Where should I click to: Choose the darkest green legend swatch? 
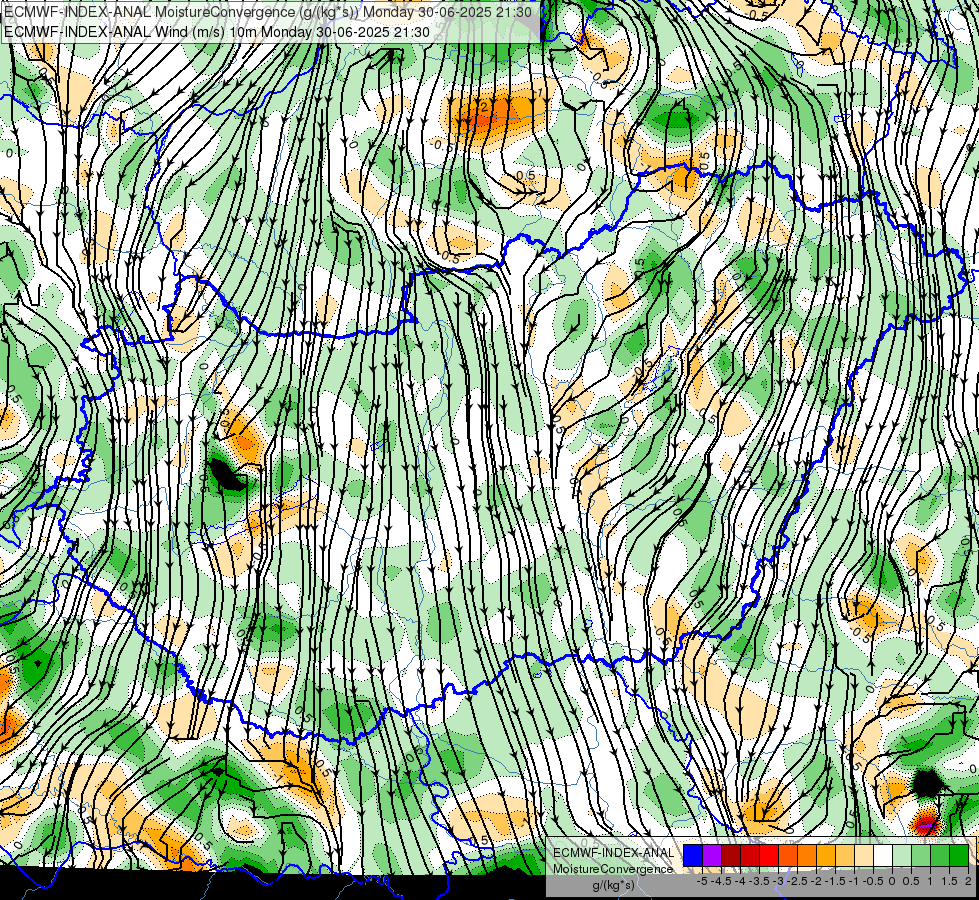[x=959, y=855]
